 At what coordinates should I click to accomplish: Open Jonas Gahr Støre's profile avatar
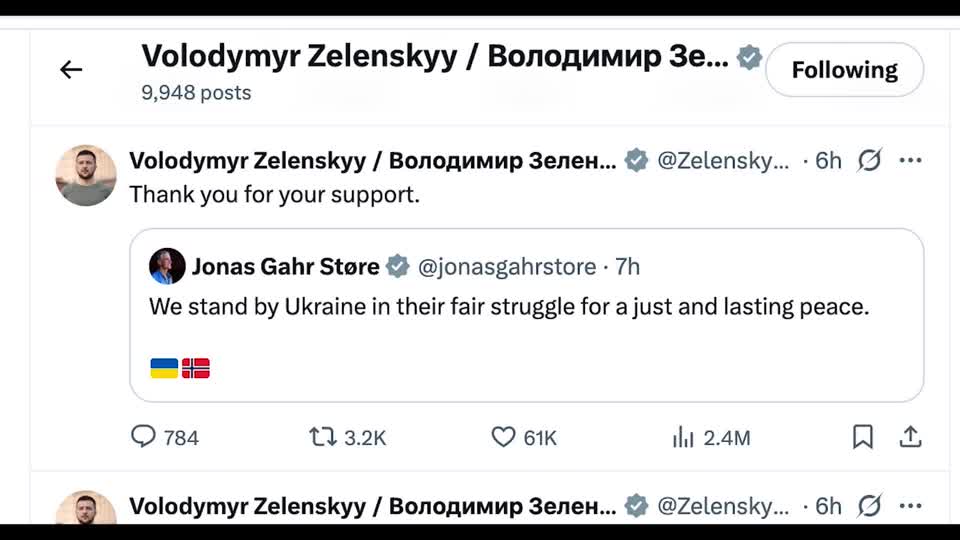167,266
